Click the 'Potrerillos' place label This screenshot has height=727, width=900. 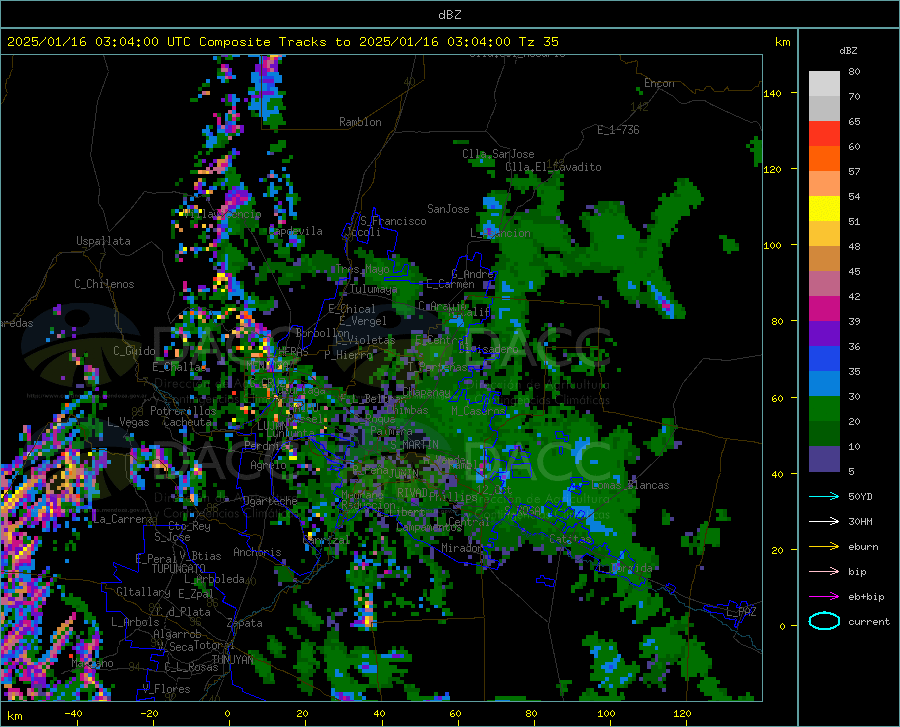[183, 411]
